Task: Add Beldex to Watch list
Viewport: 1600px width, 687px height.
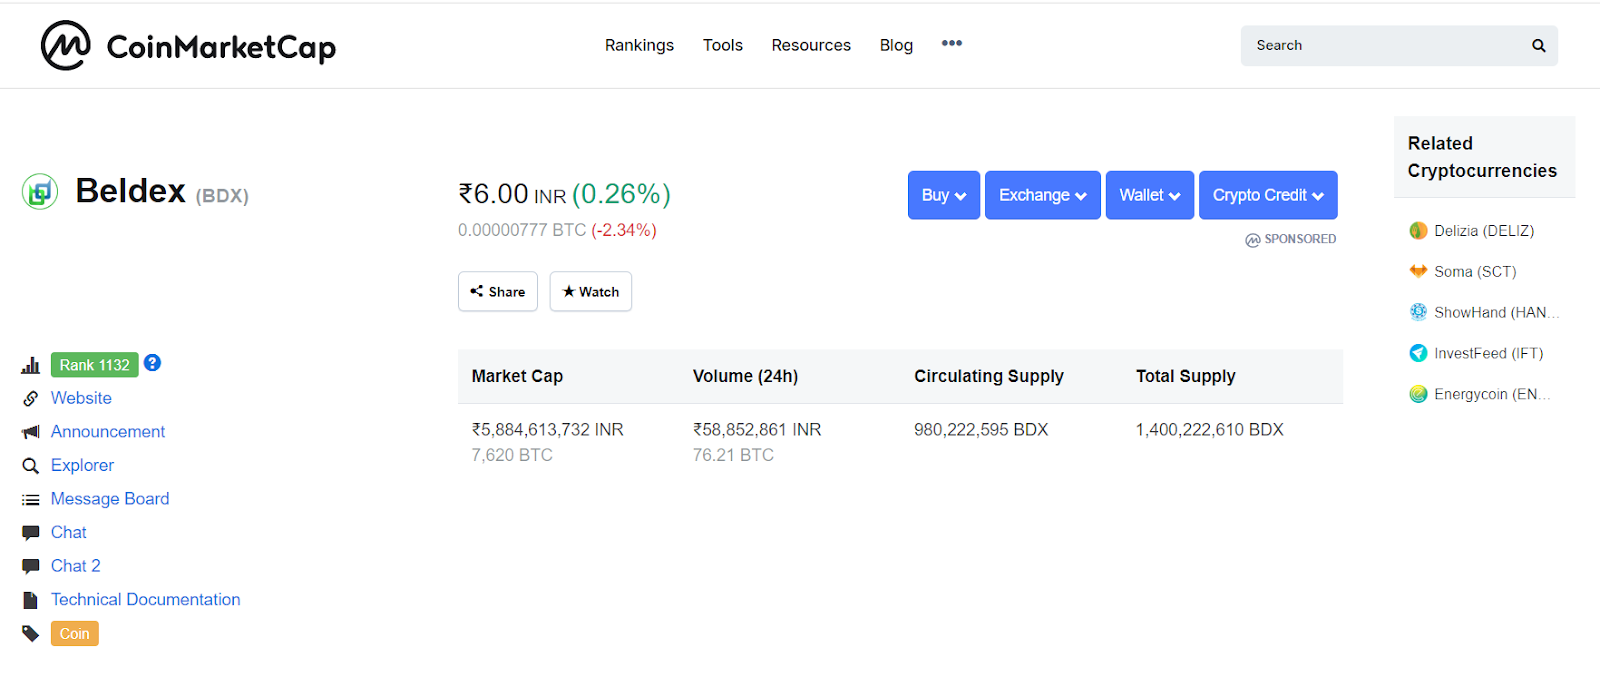Action: tap(591, 291)
